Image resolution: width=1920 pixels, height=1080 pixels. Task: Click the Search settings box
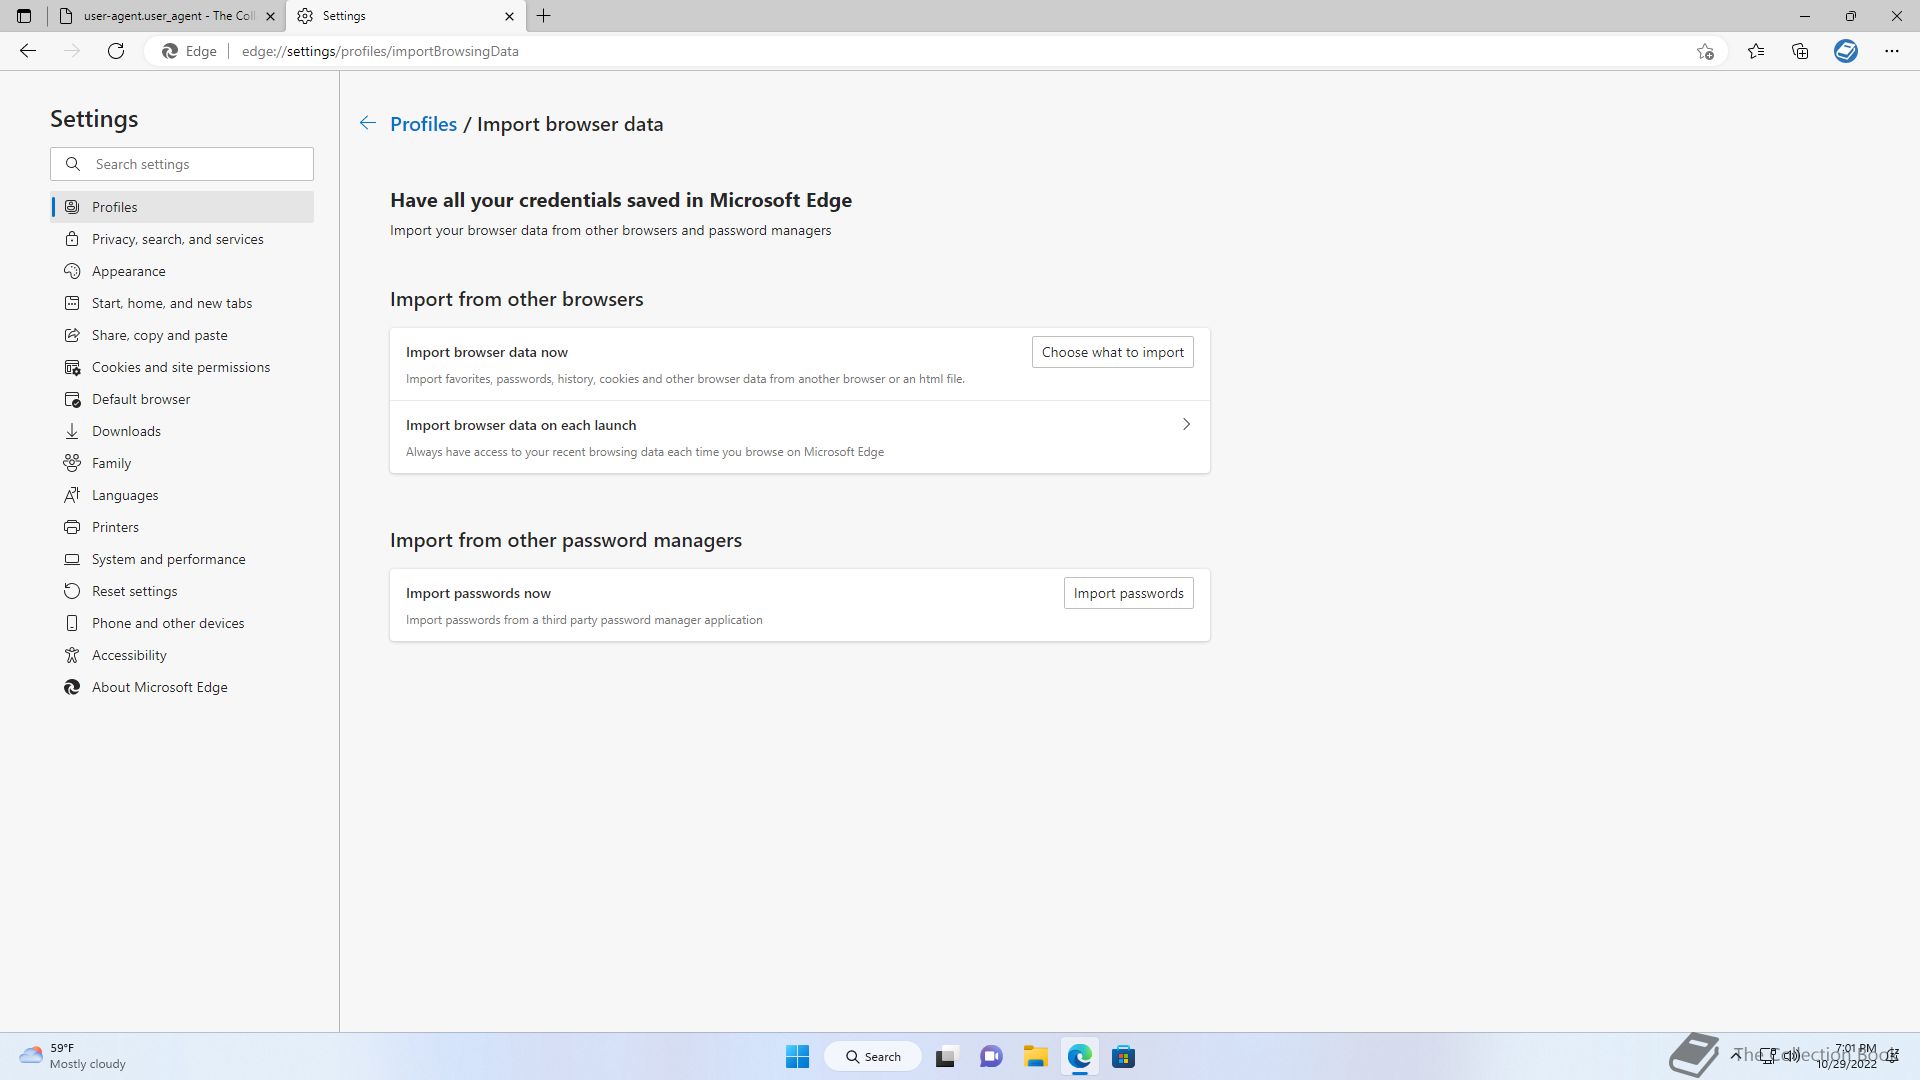point(182,164)
